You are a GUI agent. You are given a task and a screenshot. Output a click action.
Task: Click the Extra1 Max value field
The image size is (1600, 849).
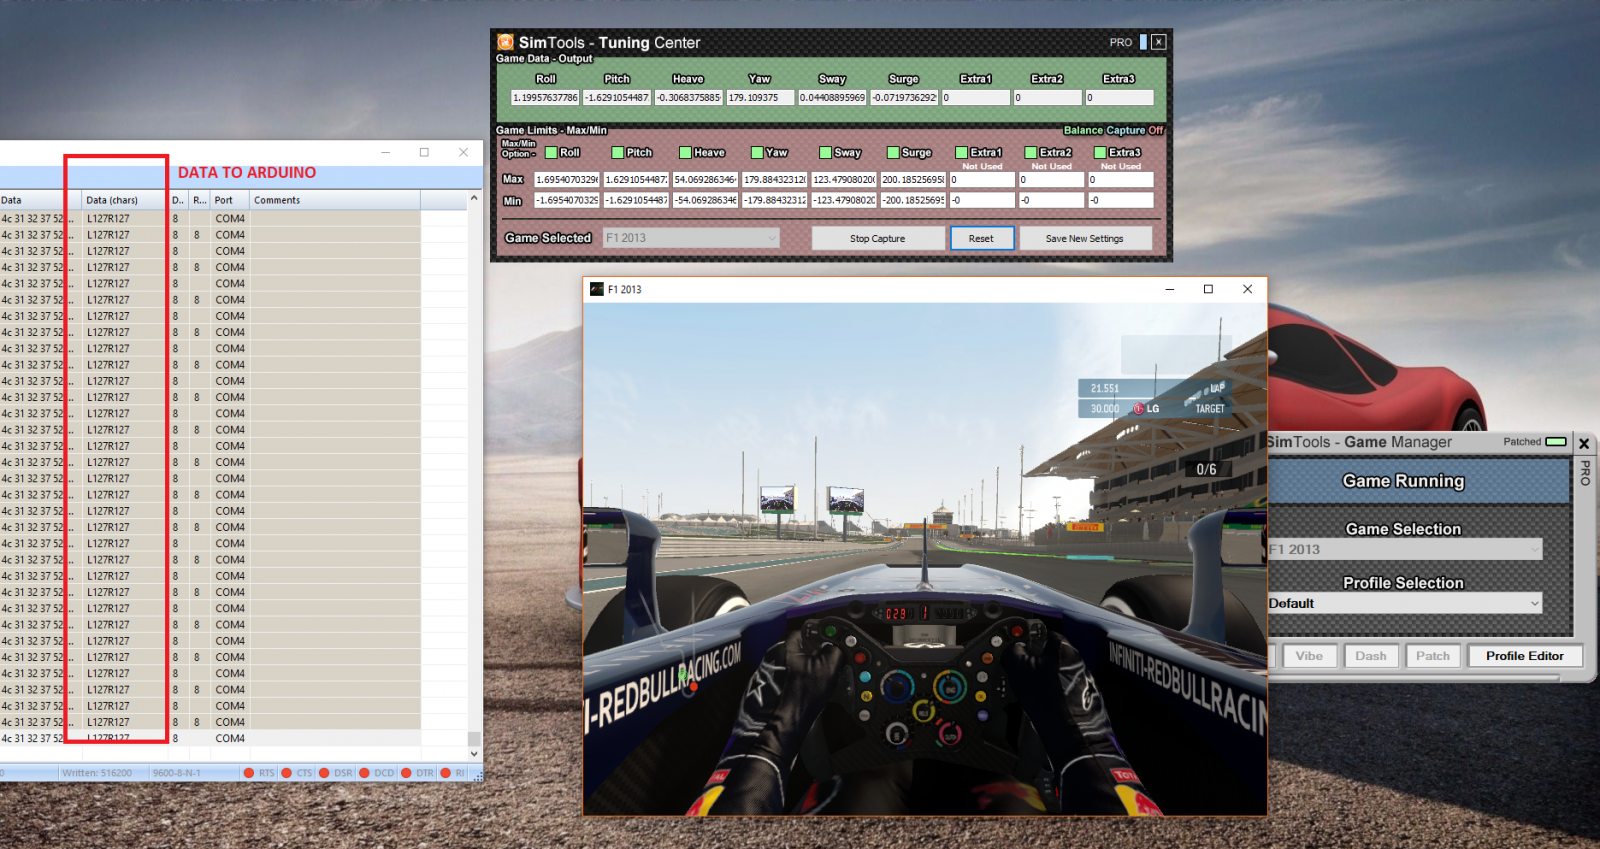[982, 180]
